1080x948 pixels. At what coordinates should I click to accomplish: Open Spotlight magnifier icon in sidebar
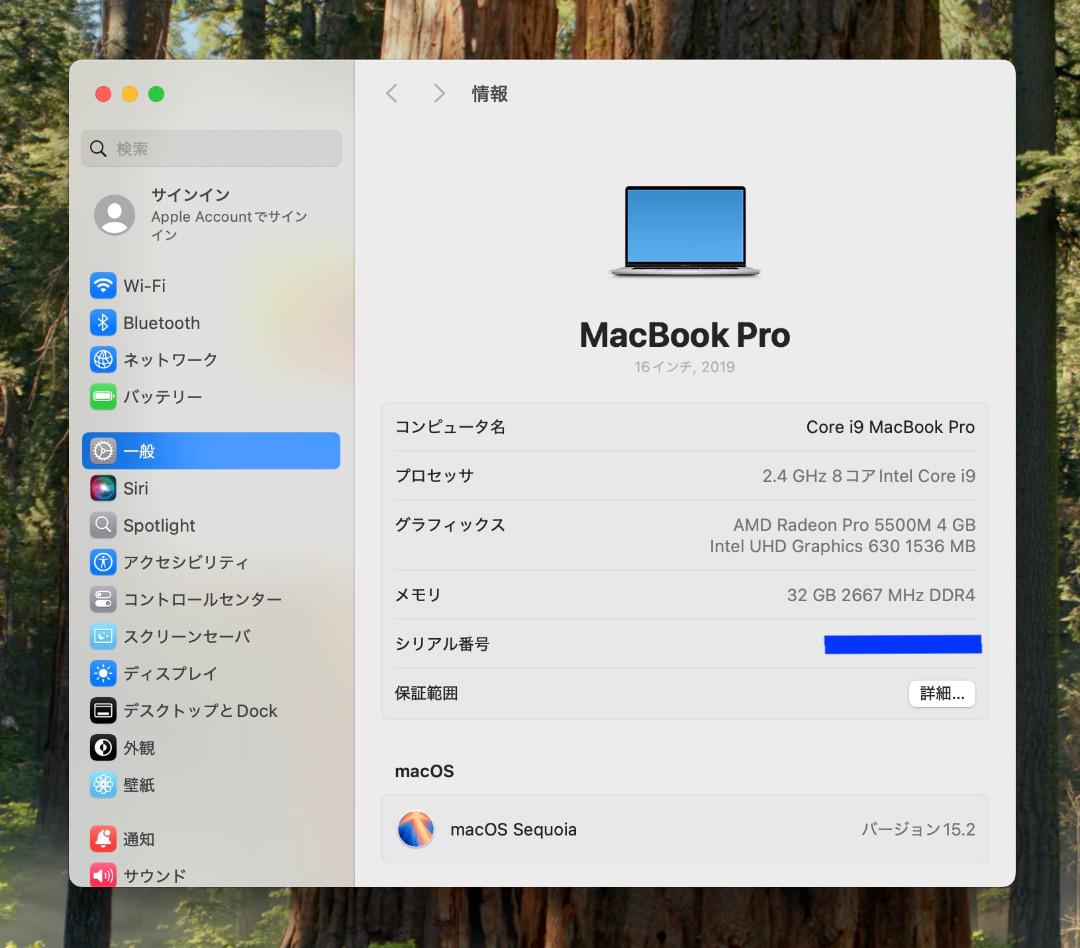click(x=103, y=525)
